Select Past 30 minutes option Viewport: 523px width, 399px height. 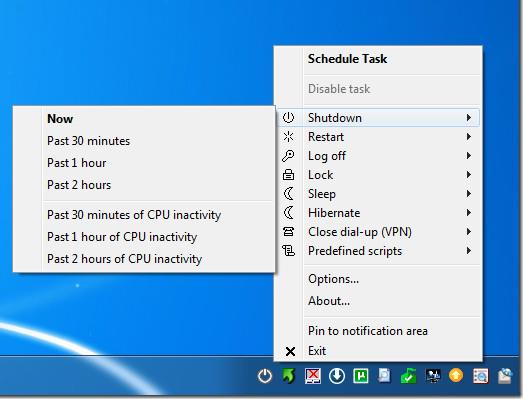[88, 141]
